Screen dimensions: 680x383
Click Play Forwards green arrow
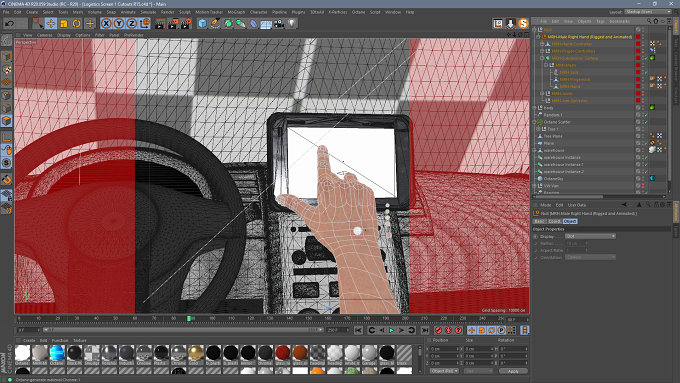point(391,331)
